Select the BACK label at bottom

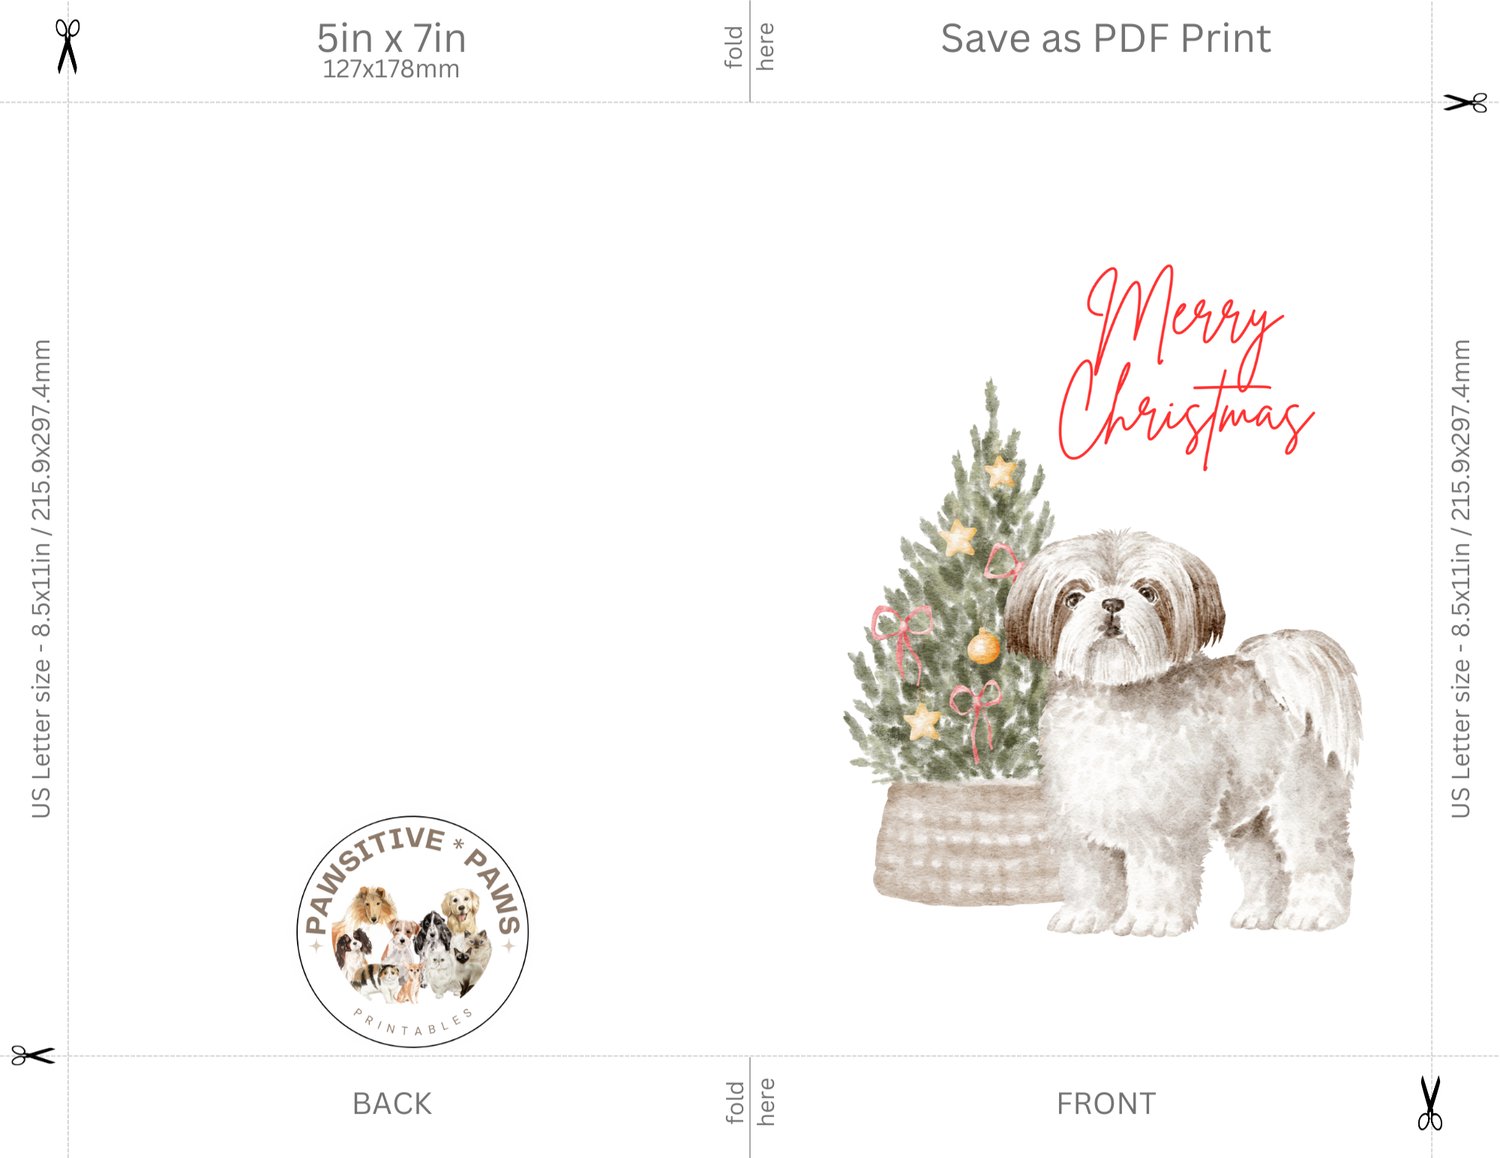[392, 1104]
